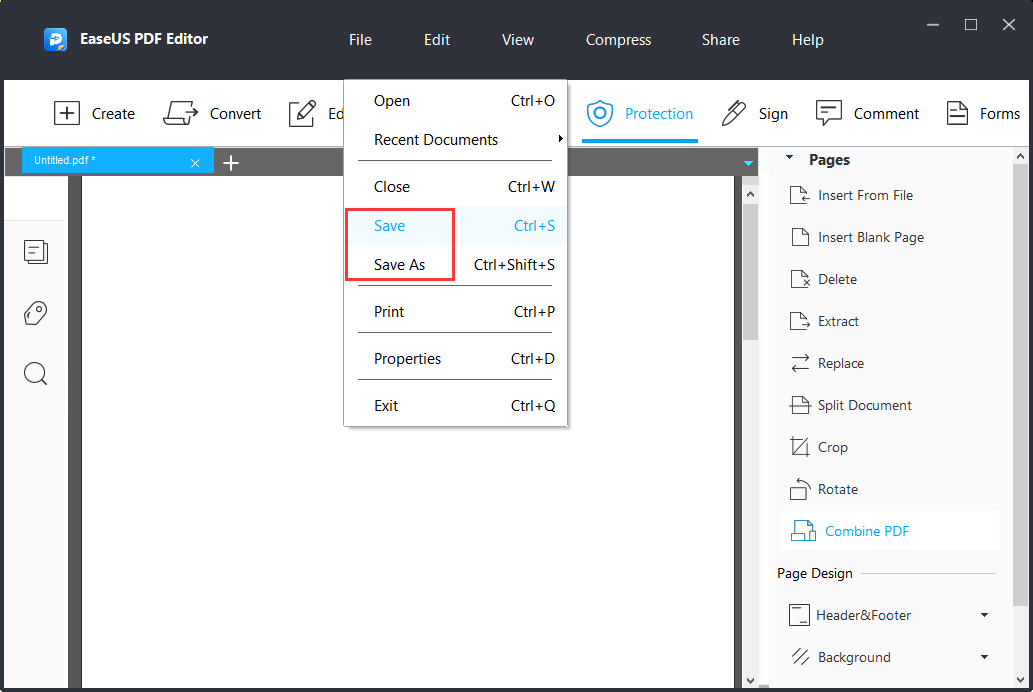Click the right panel scrollbar down arrow
This screenshot has width=1033, height=692.
click(x=1020, y=679)
